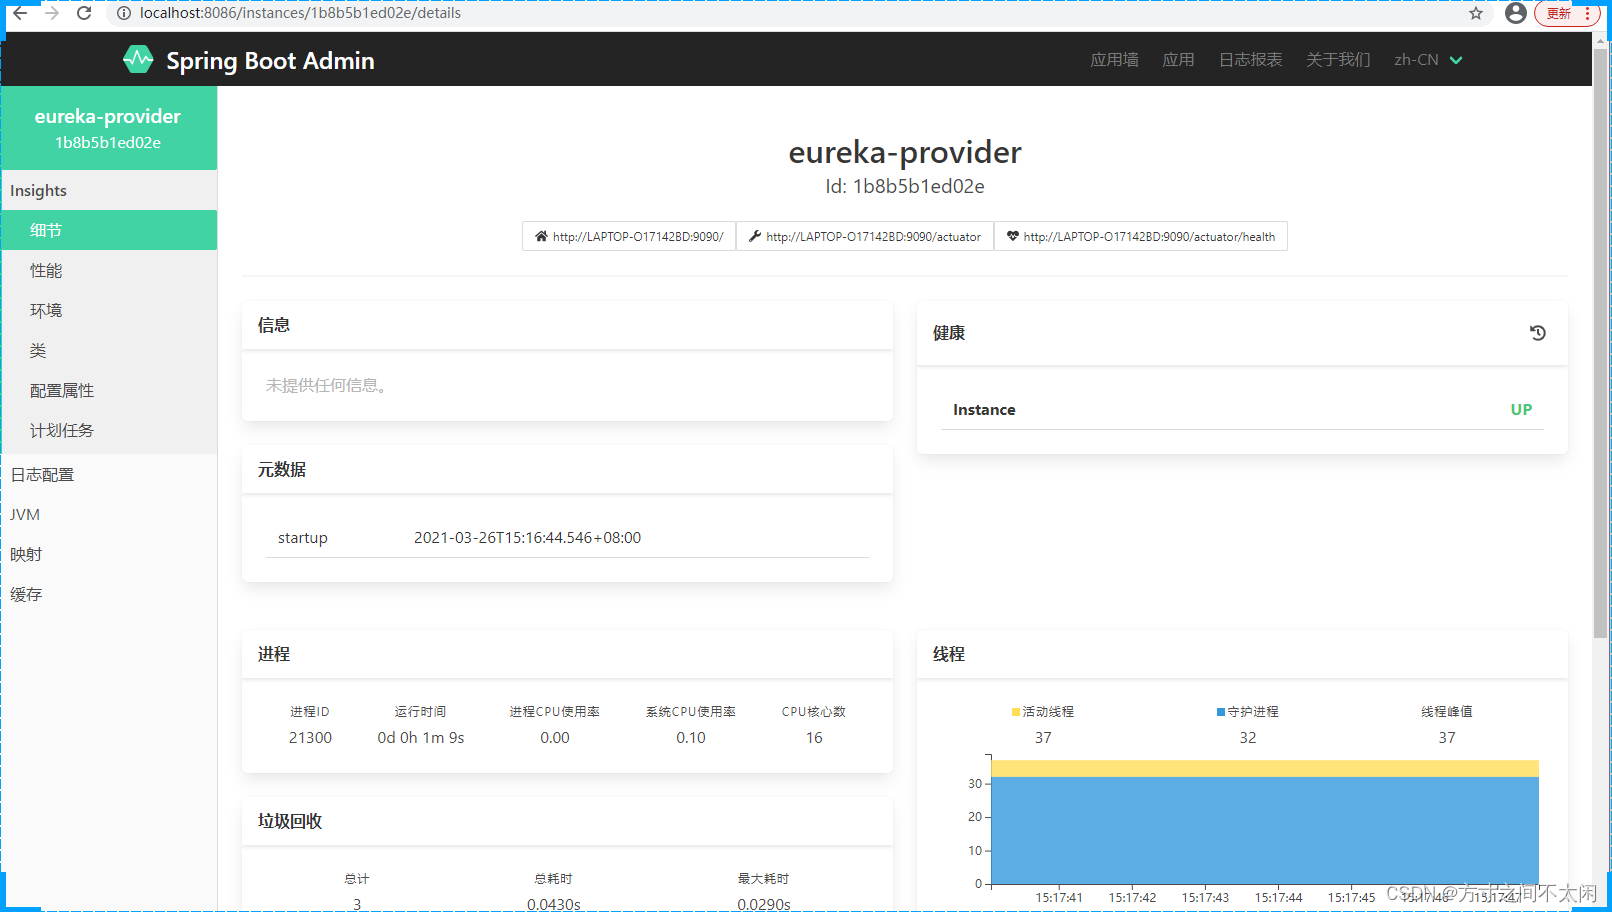
Task: Go back with the browser back arrow
Action: (x=20, y=13)
